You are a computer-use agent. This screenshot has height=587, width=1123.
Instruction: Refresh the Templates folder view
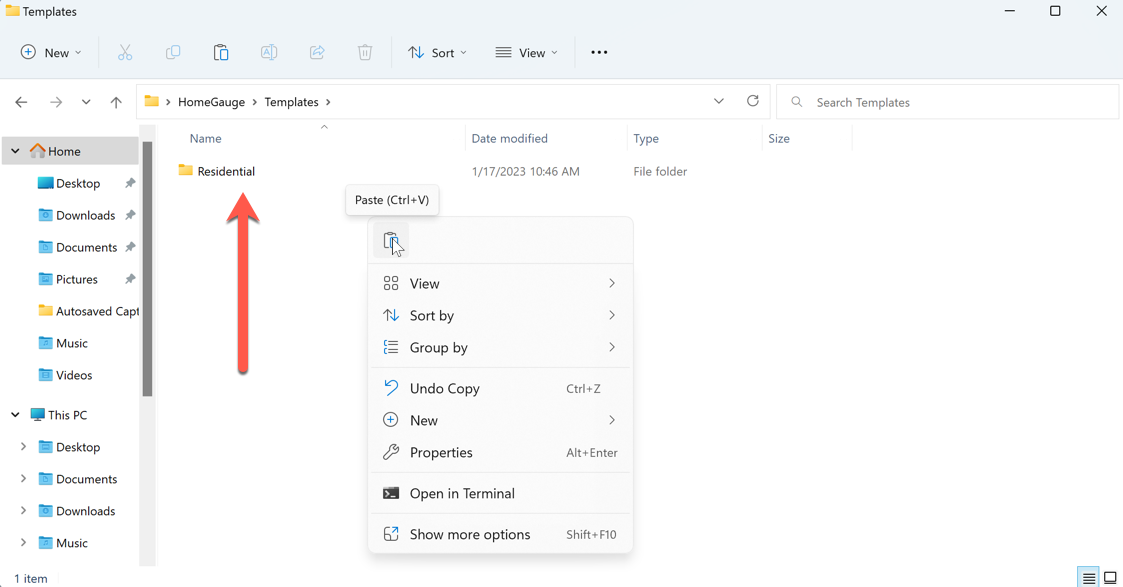(x=753, y=101)
